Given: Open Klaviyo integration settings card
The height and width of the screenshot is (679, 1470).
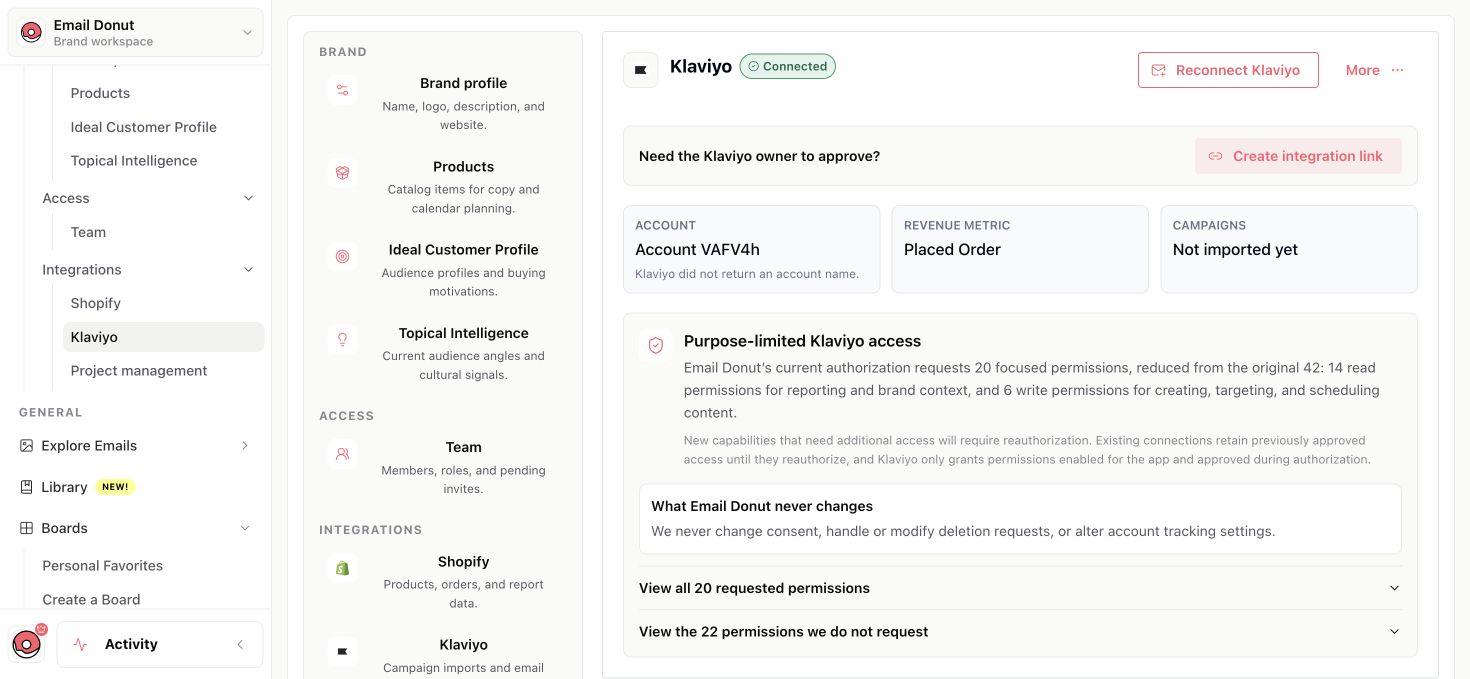Looking at the screenshot, I should (x=443, y=655).
